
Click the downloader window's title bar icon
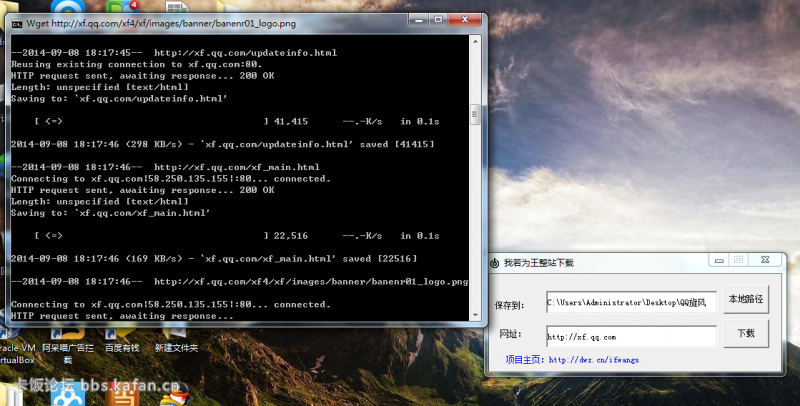tap(494, 263)
